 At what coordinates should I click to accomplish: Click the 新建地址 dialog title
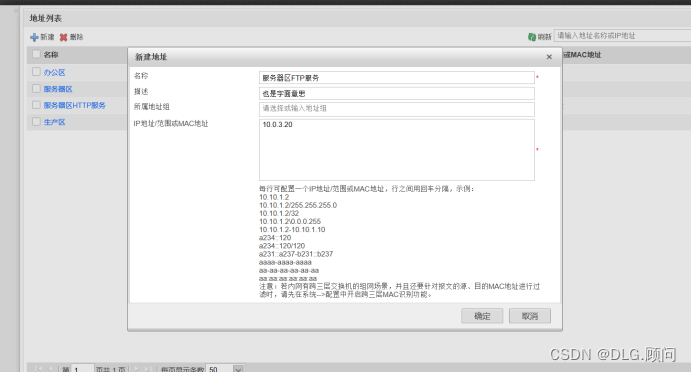pyautogui.click(x=151, y=57)
